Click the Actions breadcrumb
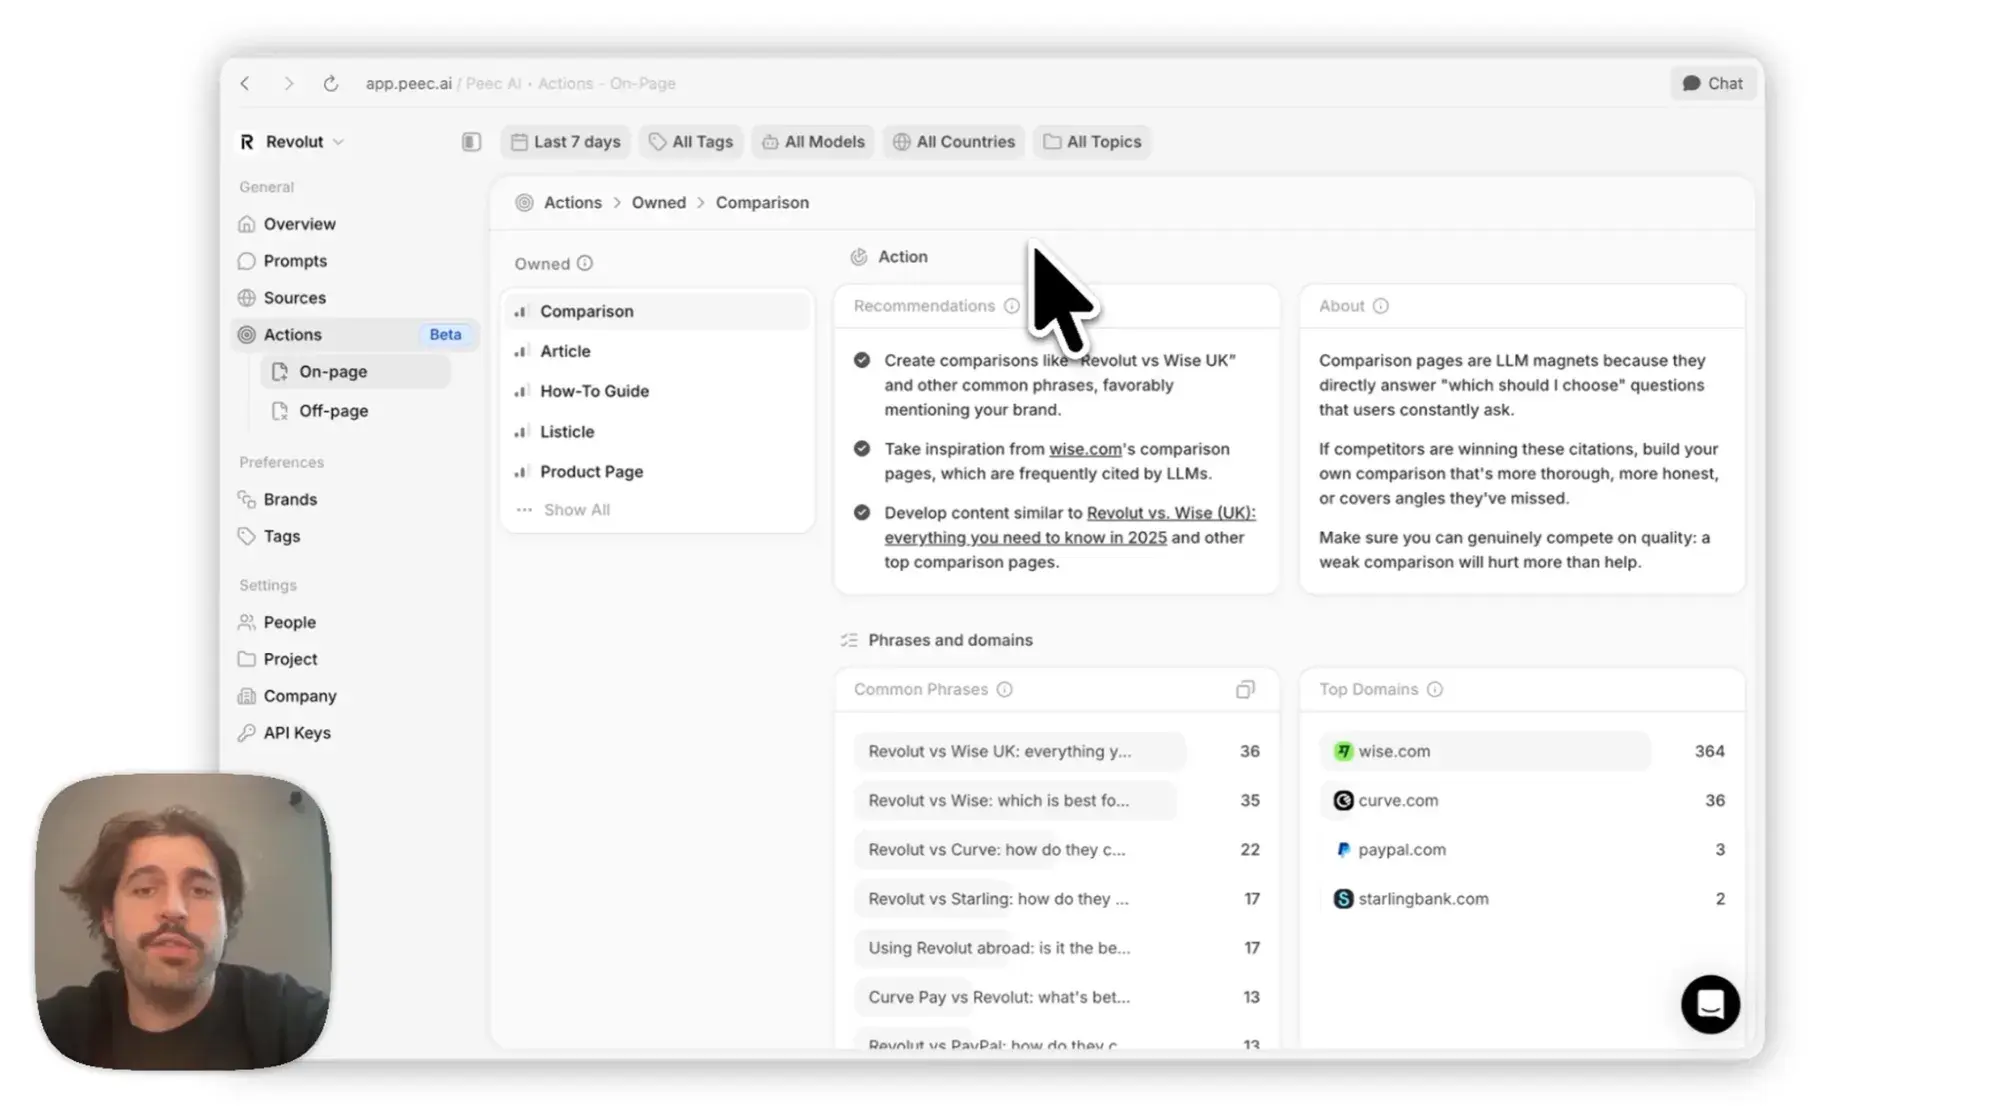The height and width of the screenshot is (1118, 1999). pos(572,203)
